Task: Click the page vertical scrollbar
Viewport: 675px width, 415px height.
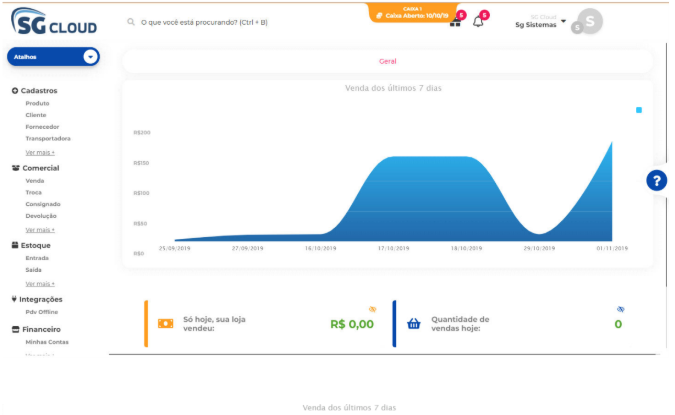Action: pyautogui.click(x=666, y=166)
